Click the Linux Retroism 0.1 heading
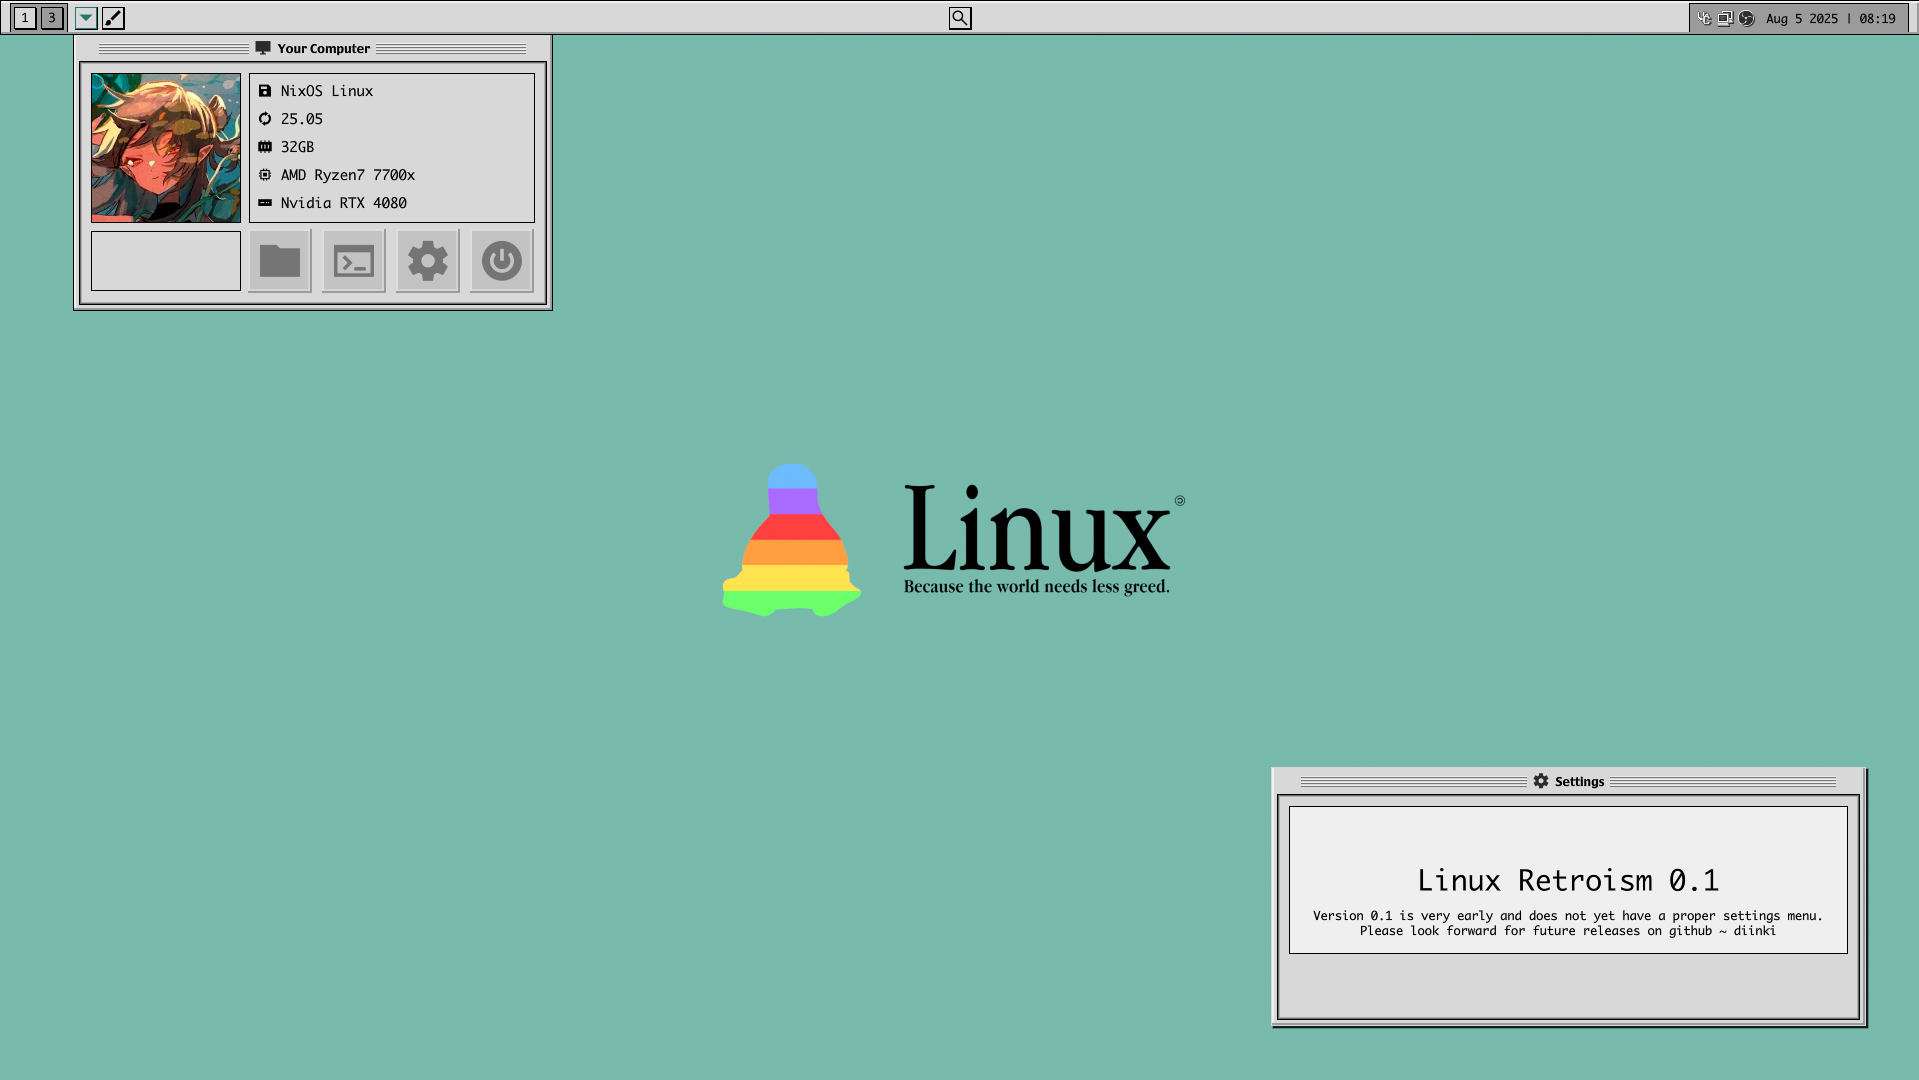The height and width of the screenshot is (1080, 1919). click(1568, 880)
